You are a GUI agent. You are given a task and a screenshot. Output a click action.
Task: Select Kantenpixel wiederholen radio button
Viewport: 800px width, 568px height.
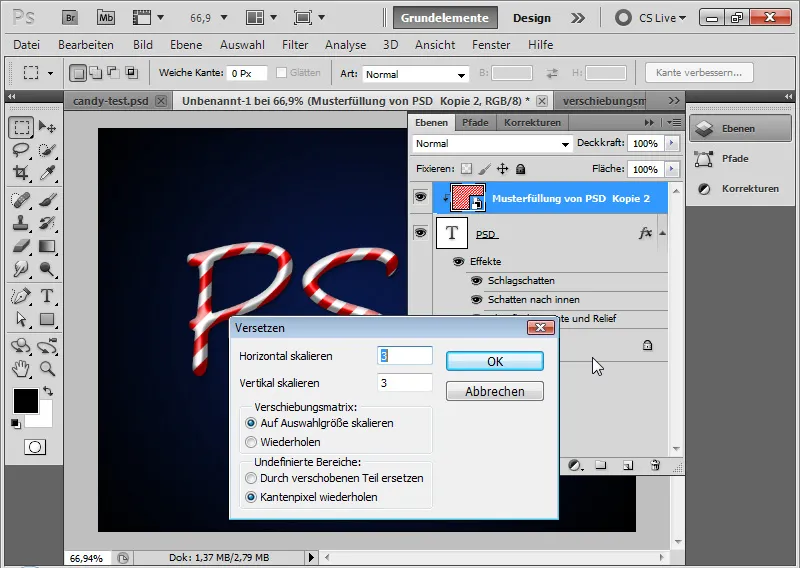(x=251, y=497)
